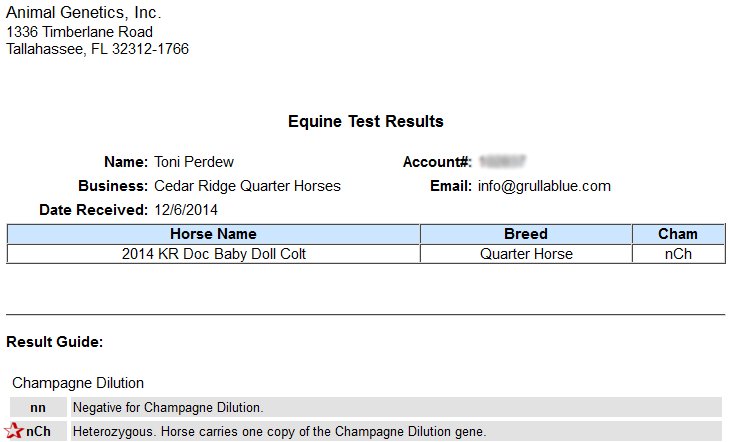Image resolution: width=730 pixels, height=442 pixels.
Task: Click the Cham column header
Action: point(678,234)
